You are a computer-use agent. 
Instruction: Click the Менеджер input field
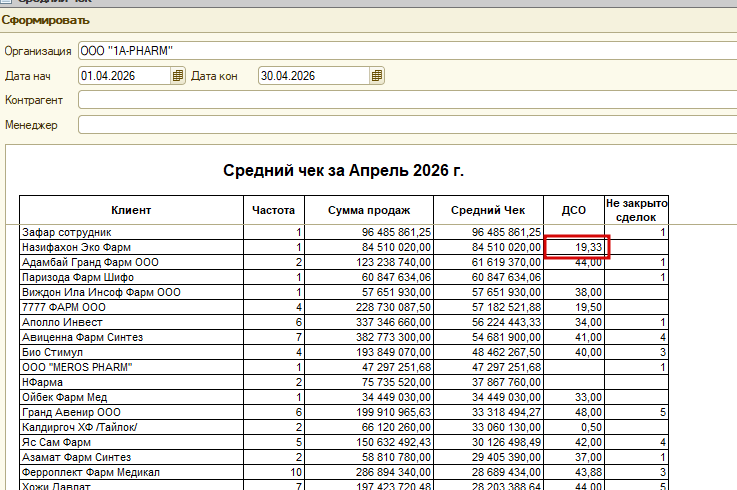(407, 125)
